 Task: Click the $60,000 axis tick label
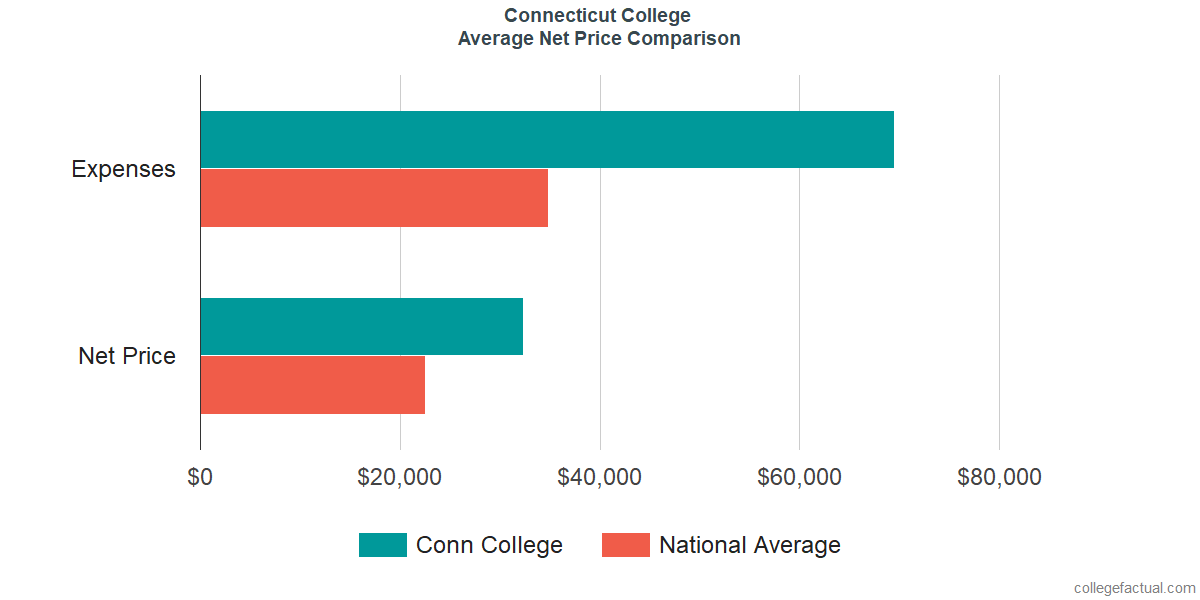click(x=799, y=478)
